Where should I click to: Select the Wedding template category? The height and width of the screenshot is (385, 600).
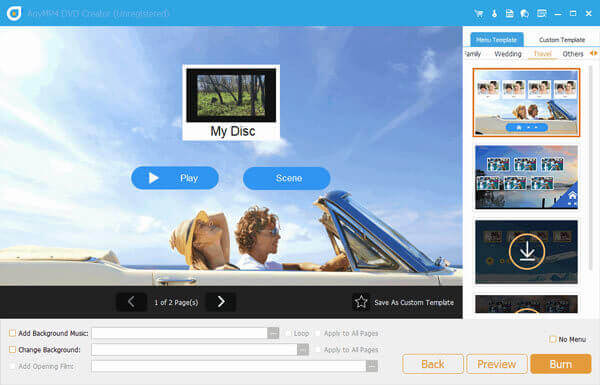pyautogui.click(x=508, y=54)
